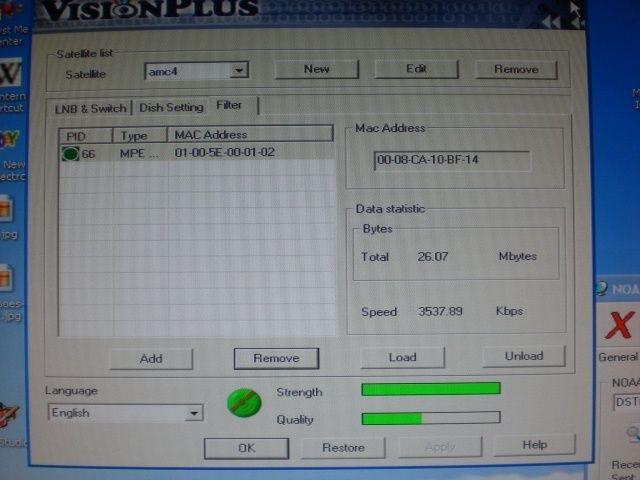The width and height of the screenshot is (640, 480).
Task: Select the Filter tab
Action: [x=229, y=105]
